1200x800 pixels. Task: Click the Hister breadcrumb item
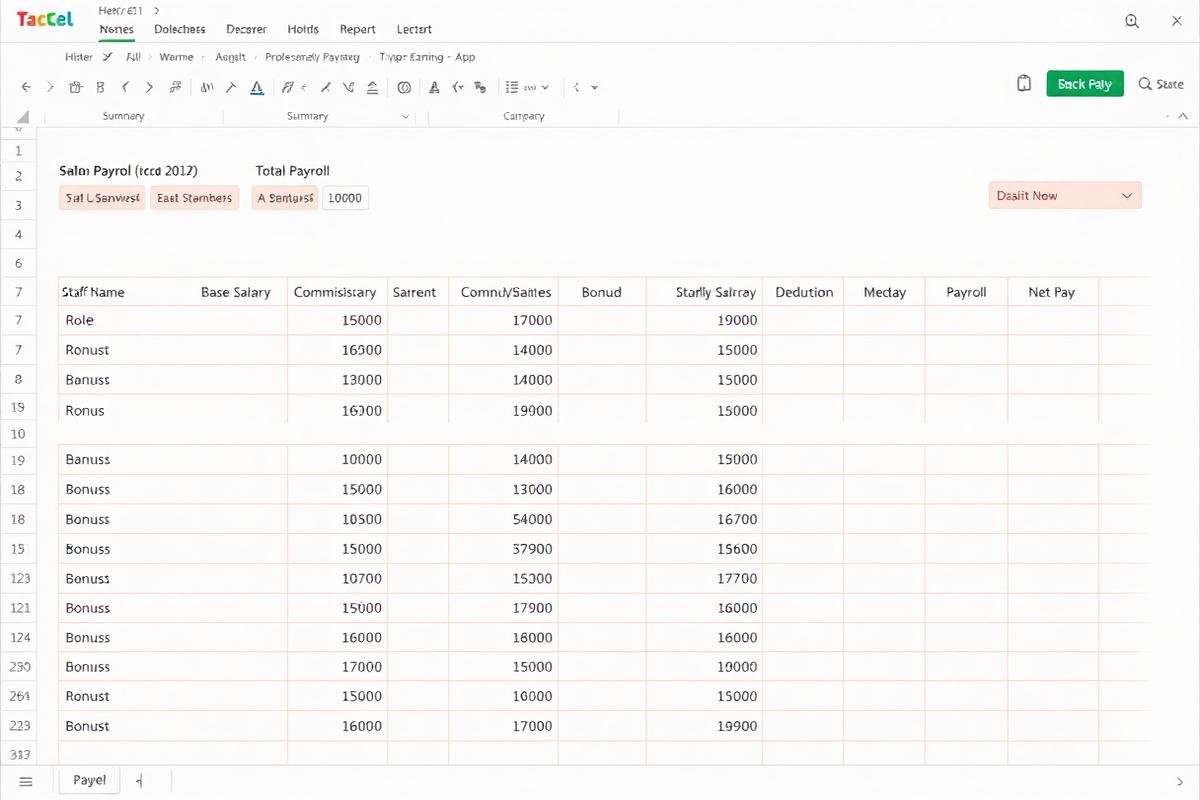click(79, 57)
